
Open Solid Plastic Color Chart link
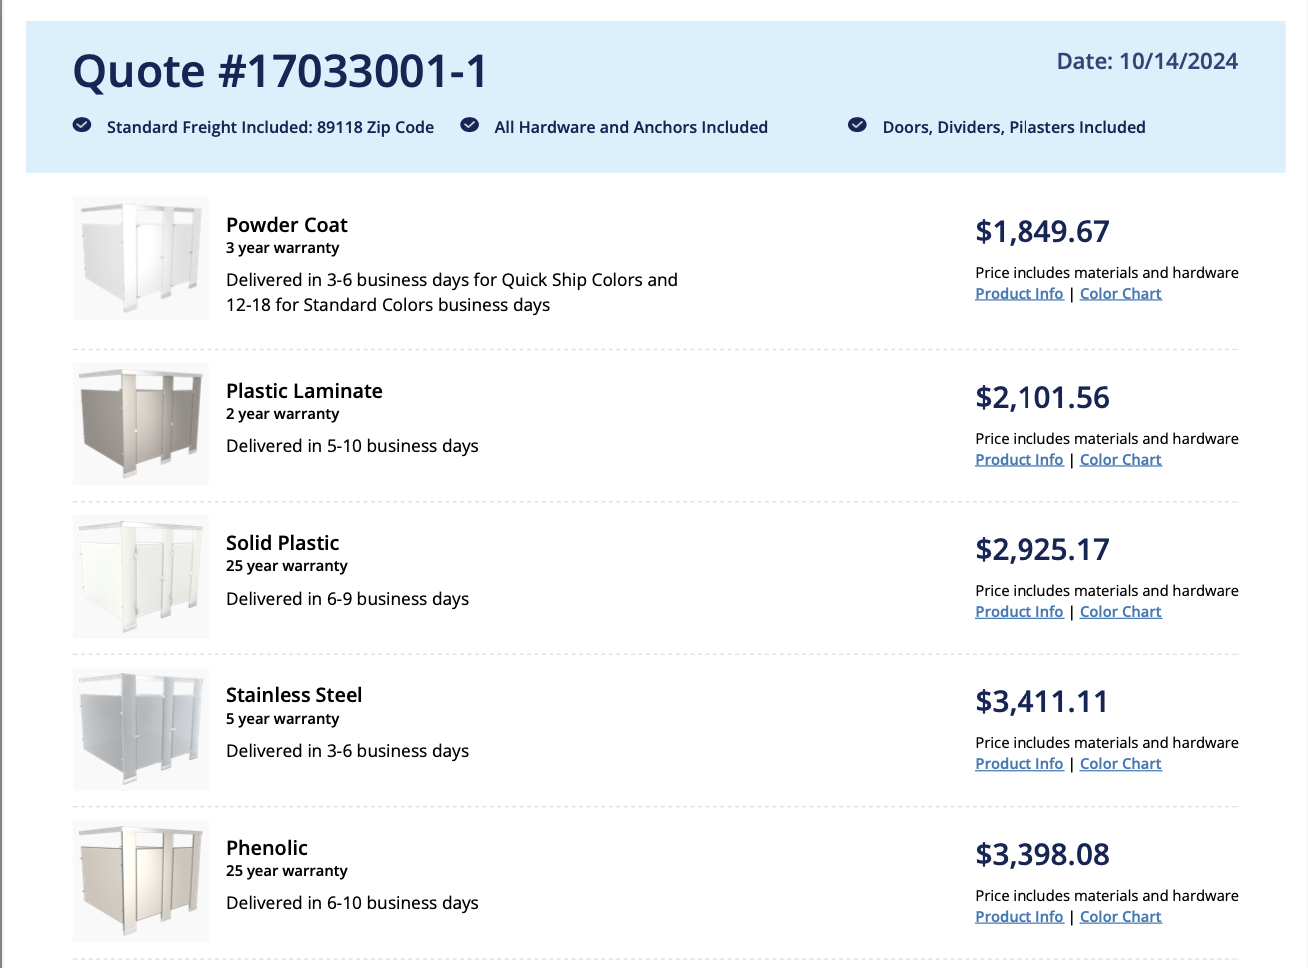coord(1120,612)
